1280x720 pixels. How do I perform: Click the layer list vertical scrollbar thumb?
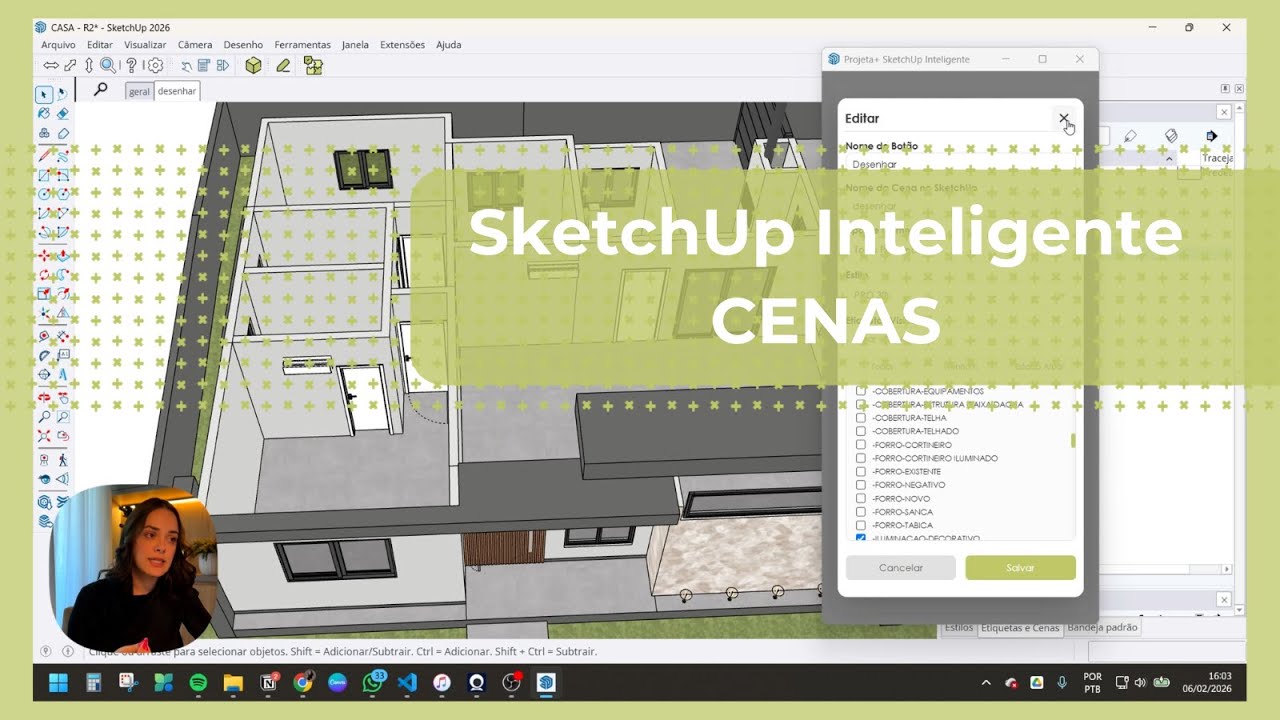tap(1074, 440)
